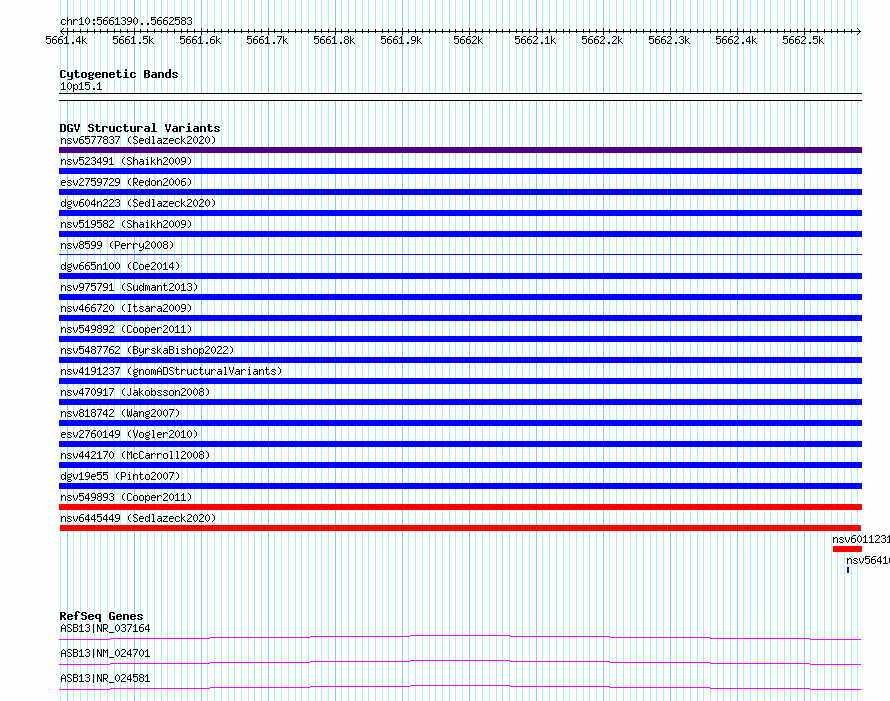Click the 5662k ruler tick label

[468, 40]
